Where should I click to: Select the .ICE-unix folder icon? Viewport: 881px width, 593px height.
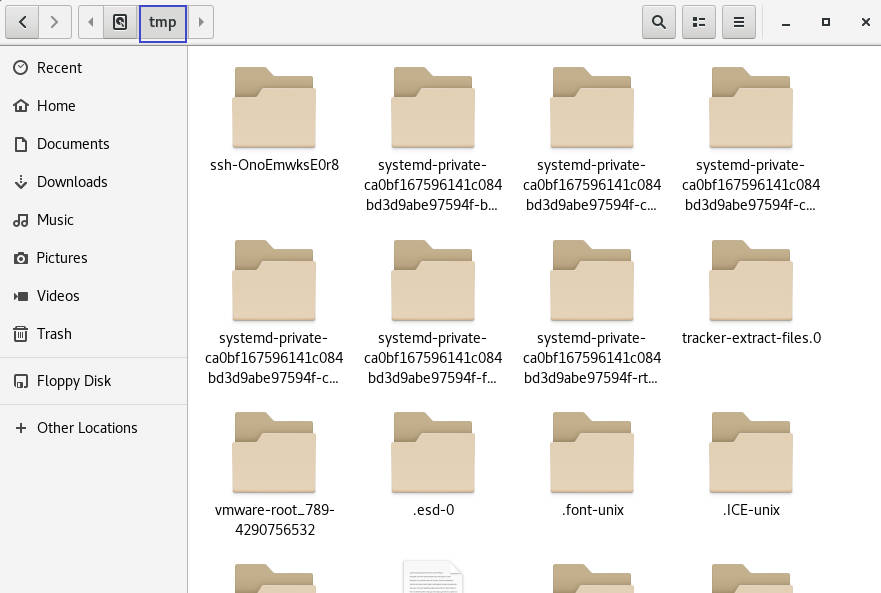[751, 452]
